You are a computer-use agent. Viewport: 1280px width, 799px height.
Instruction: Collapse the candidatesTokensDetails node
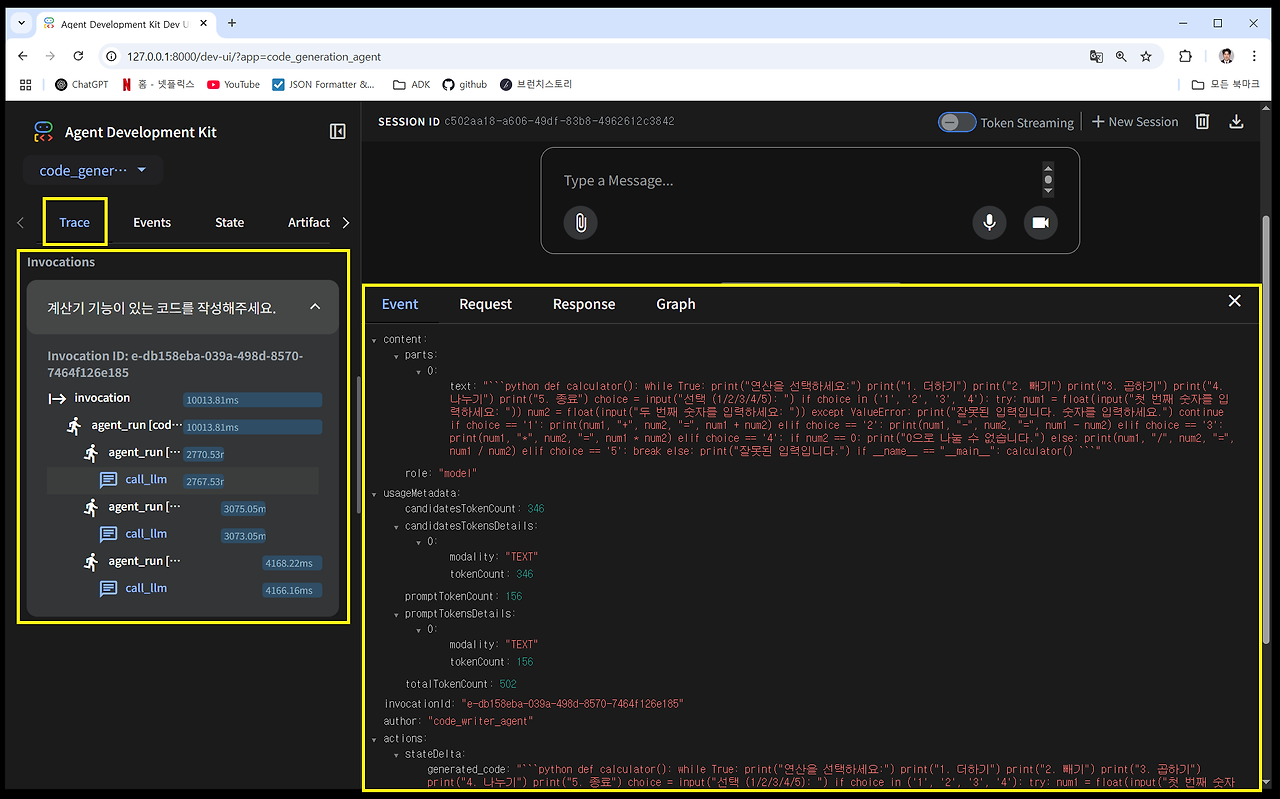tap(396, 526)
